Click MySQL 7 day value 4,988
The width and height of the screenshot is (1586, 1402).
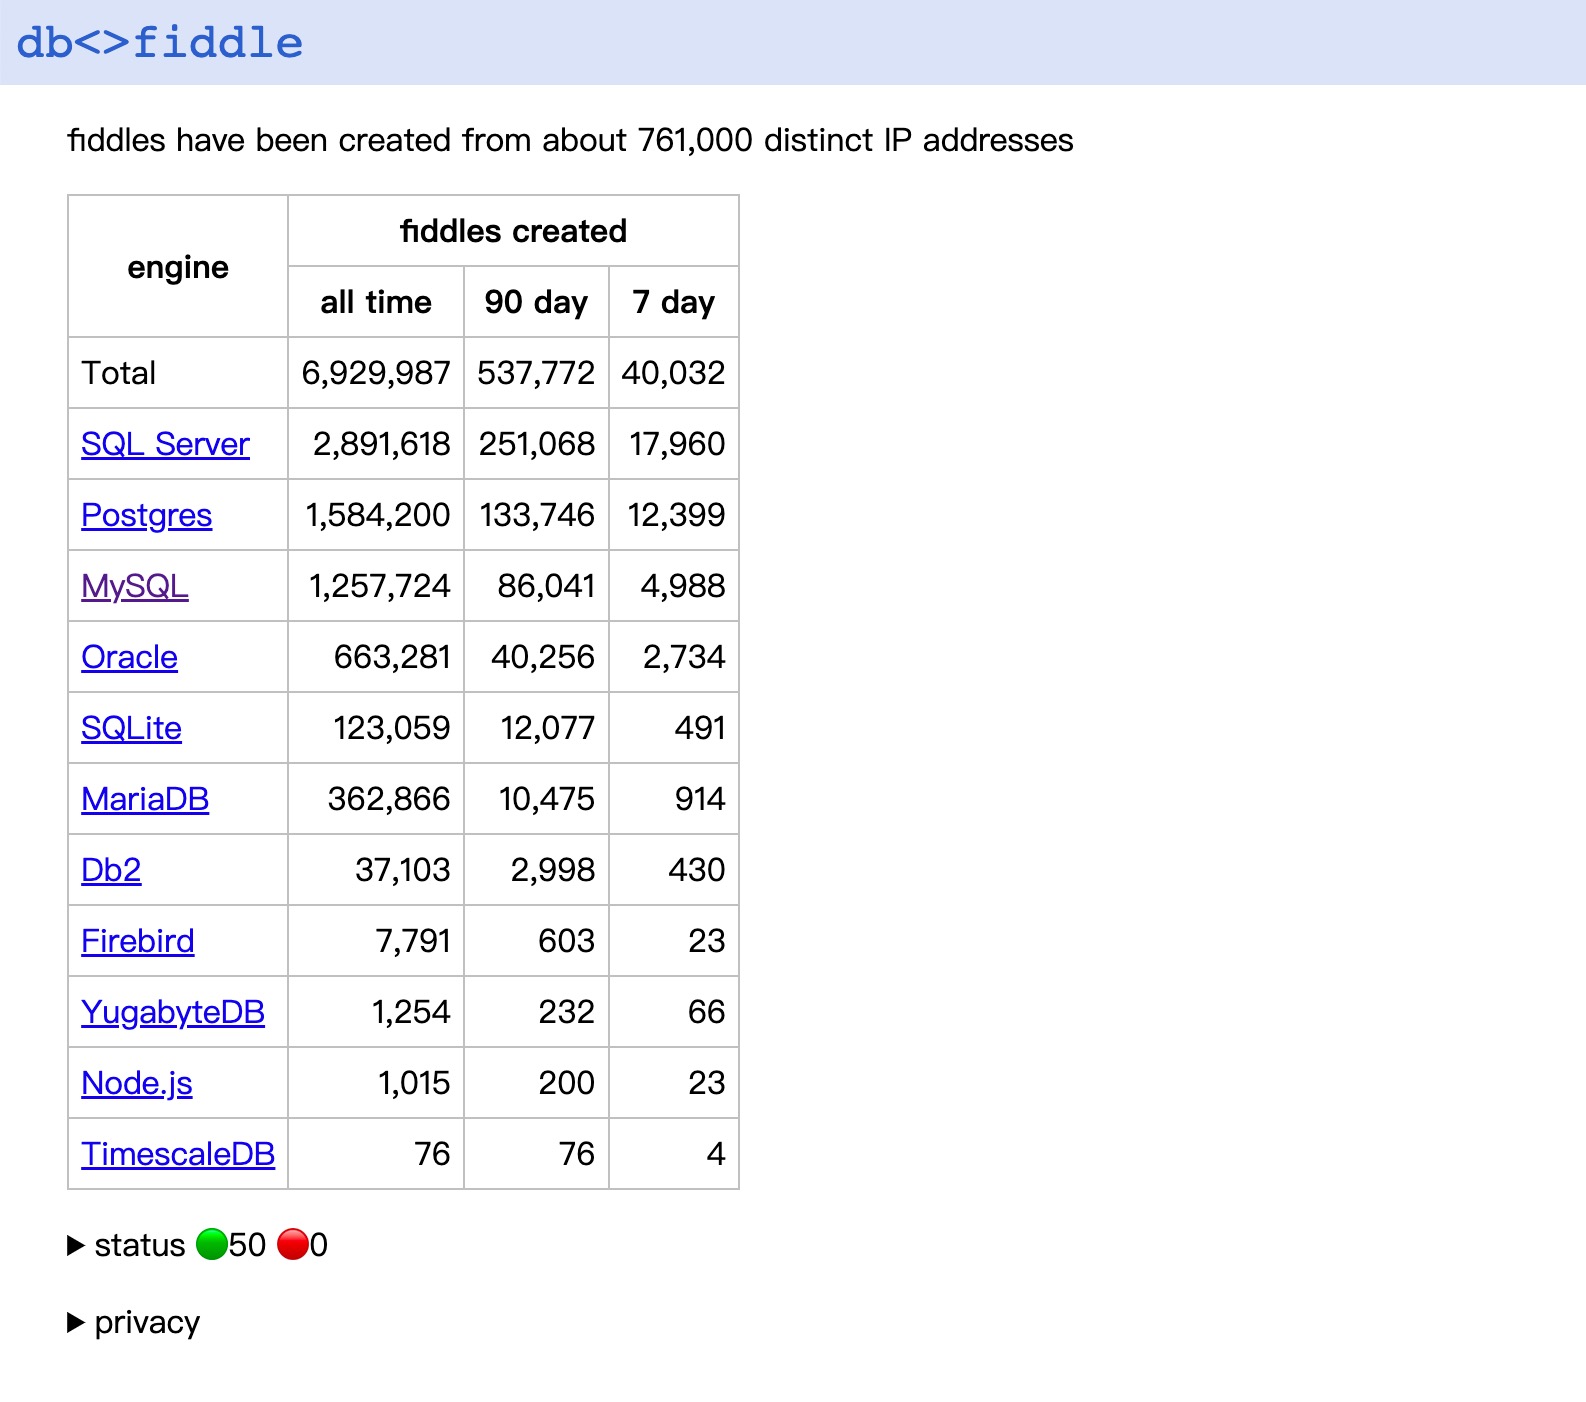683,586
